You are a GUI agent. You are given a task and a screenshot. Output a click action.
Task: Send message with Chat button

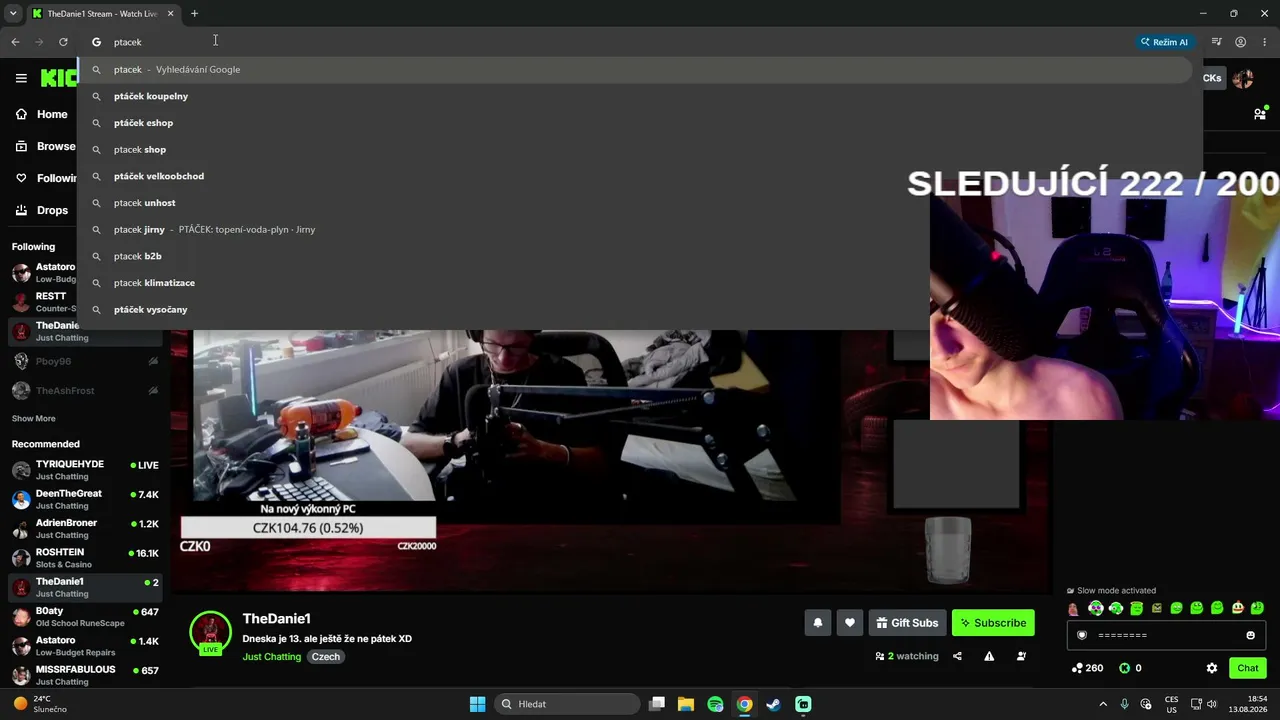1248,668
